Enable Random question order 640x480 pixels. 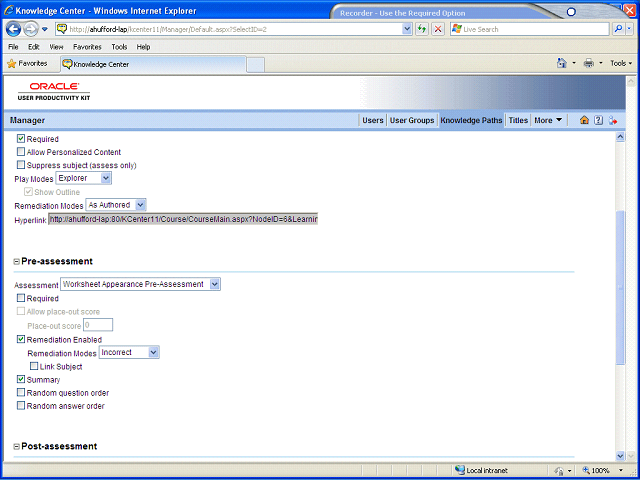point(21,392)
